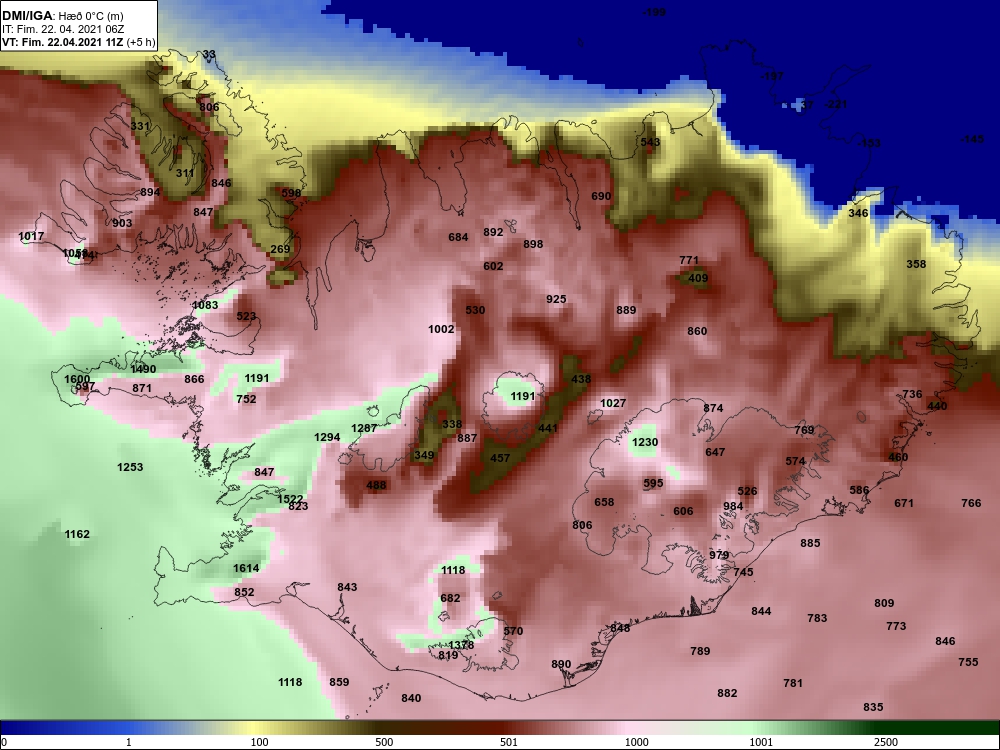1000x750 pixels.
Task: Click the map value 543
Action: coord(651,142)
